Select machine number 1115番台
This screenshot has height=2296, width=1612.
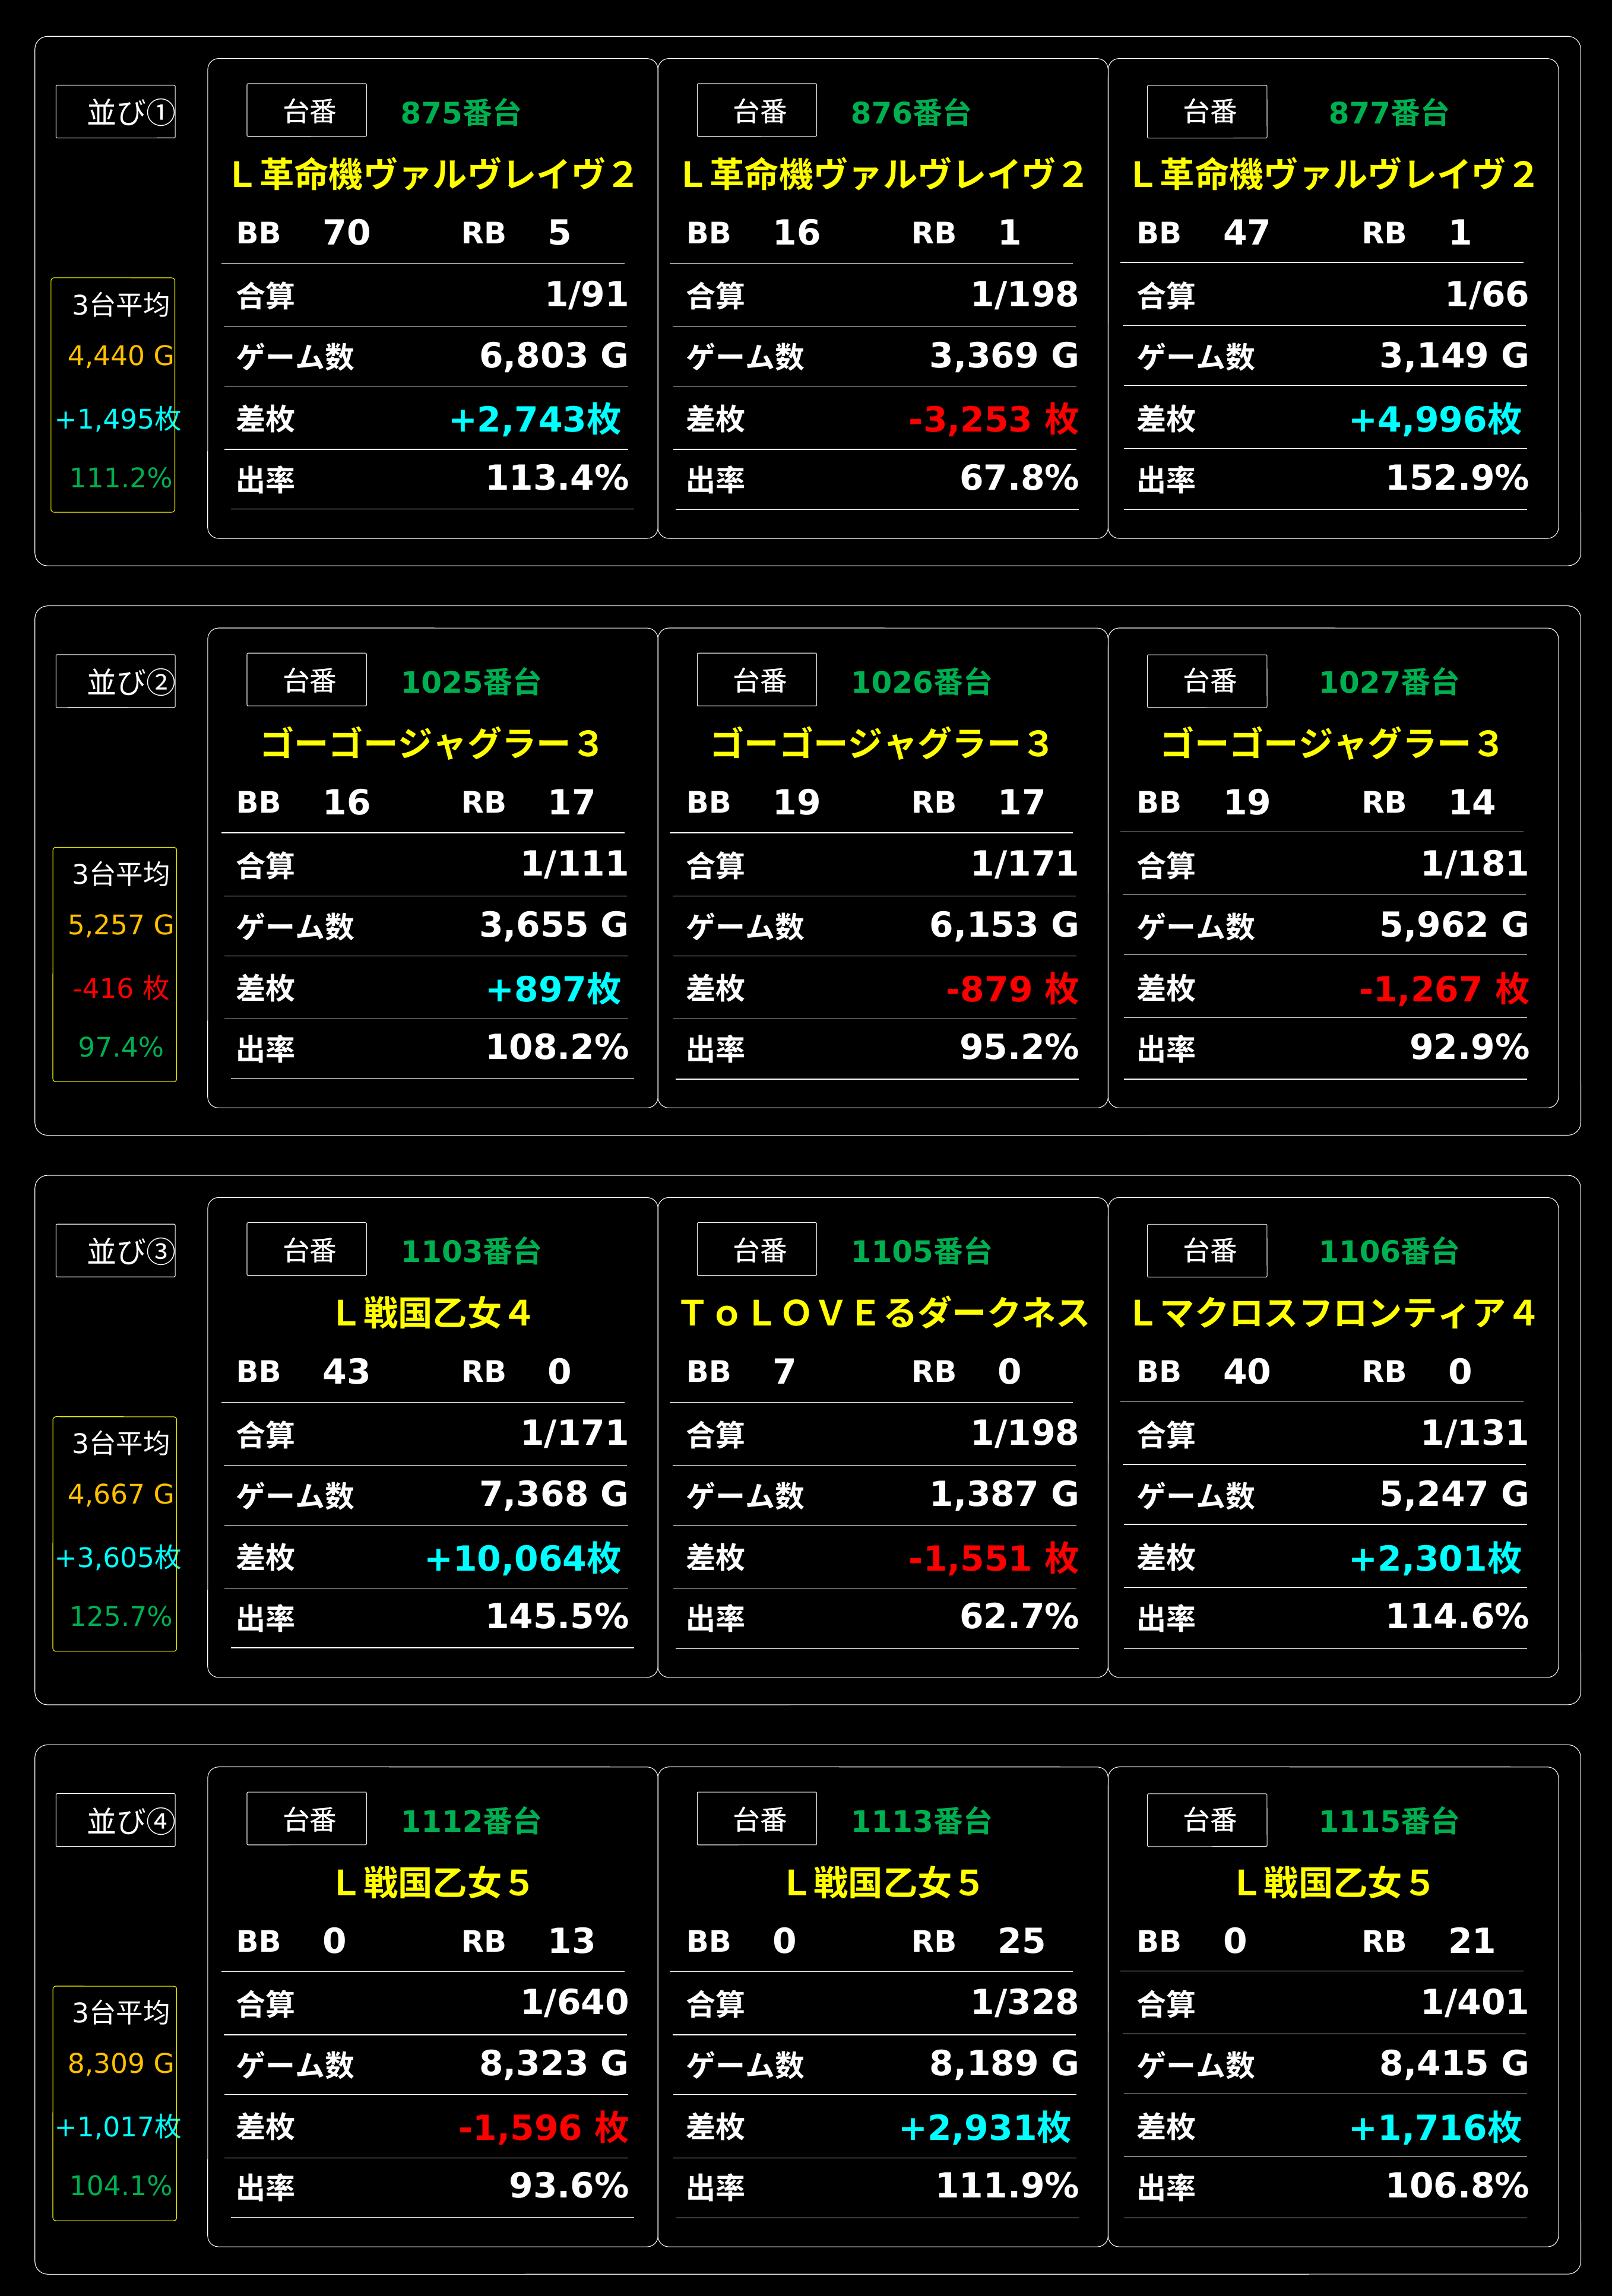point(1389,1821)
